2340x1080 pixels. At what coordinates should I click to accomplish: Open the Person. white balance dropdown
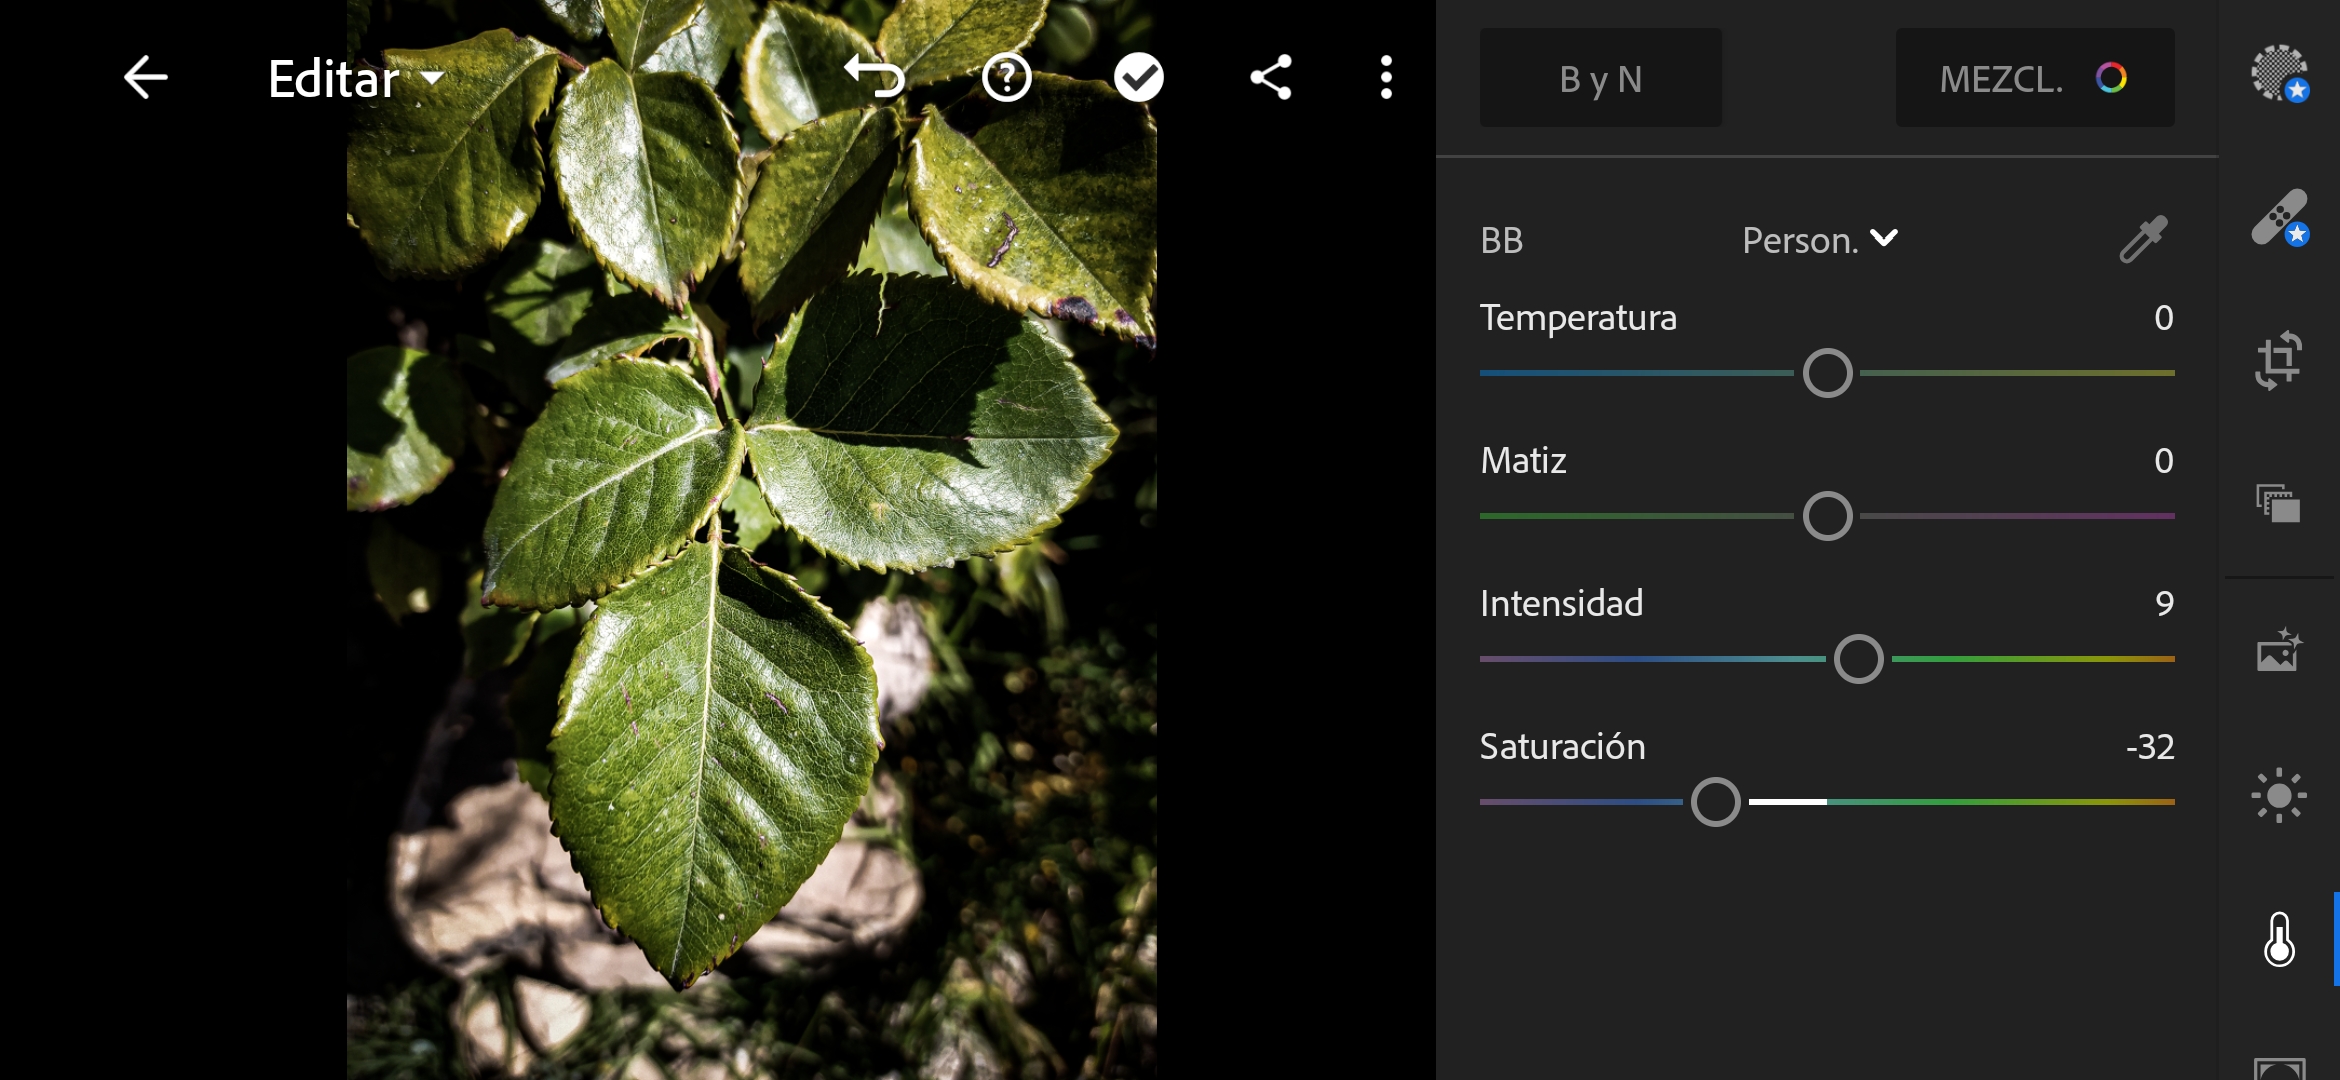point(1820,240)
